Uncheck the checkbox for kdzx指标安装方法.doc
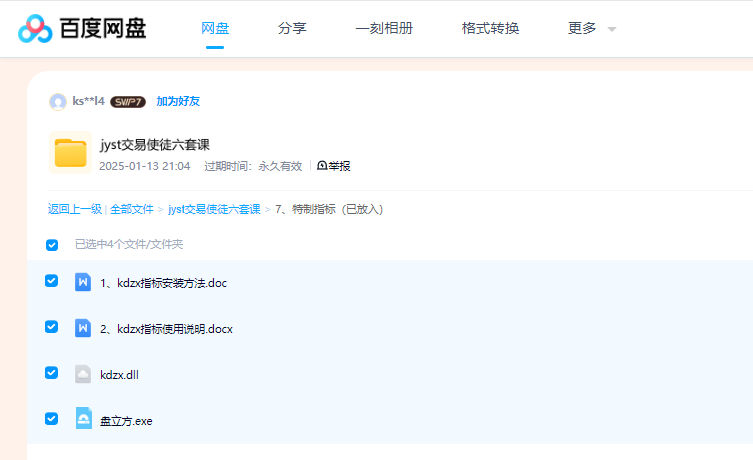 pos(51,281)
